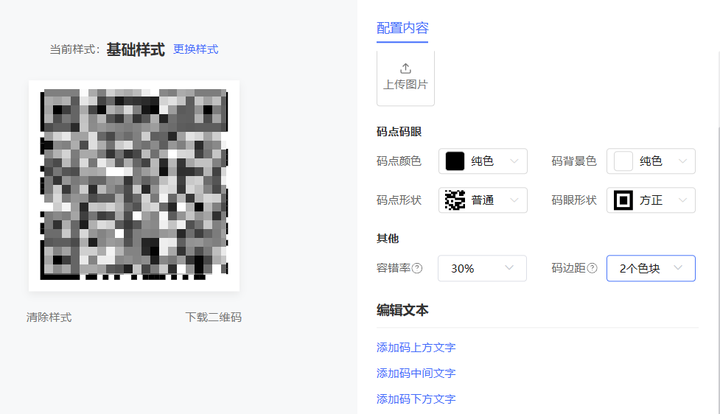Click the 编辑文本 section heading

click(402, 310)
